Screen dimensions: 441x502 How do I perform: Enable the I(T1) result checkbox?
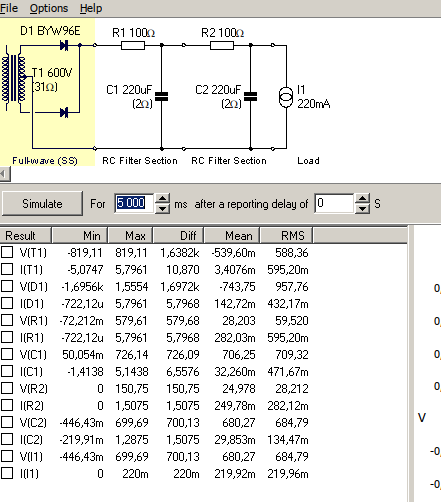(7, 269)
